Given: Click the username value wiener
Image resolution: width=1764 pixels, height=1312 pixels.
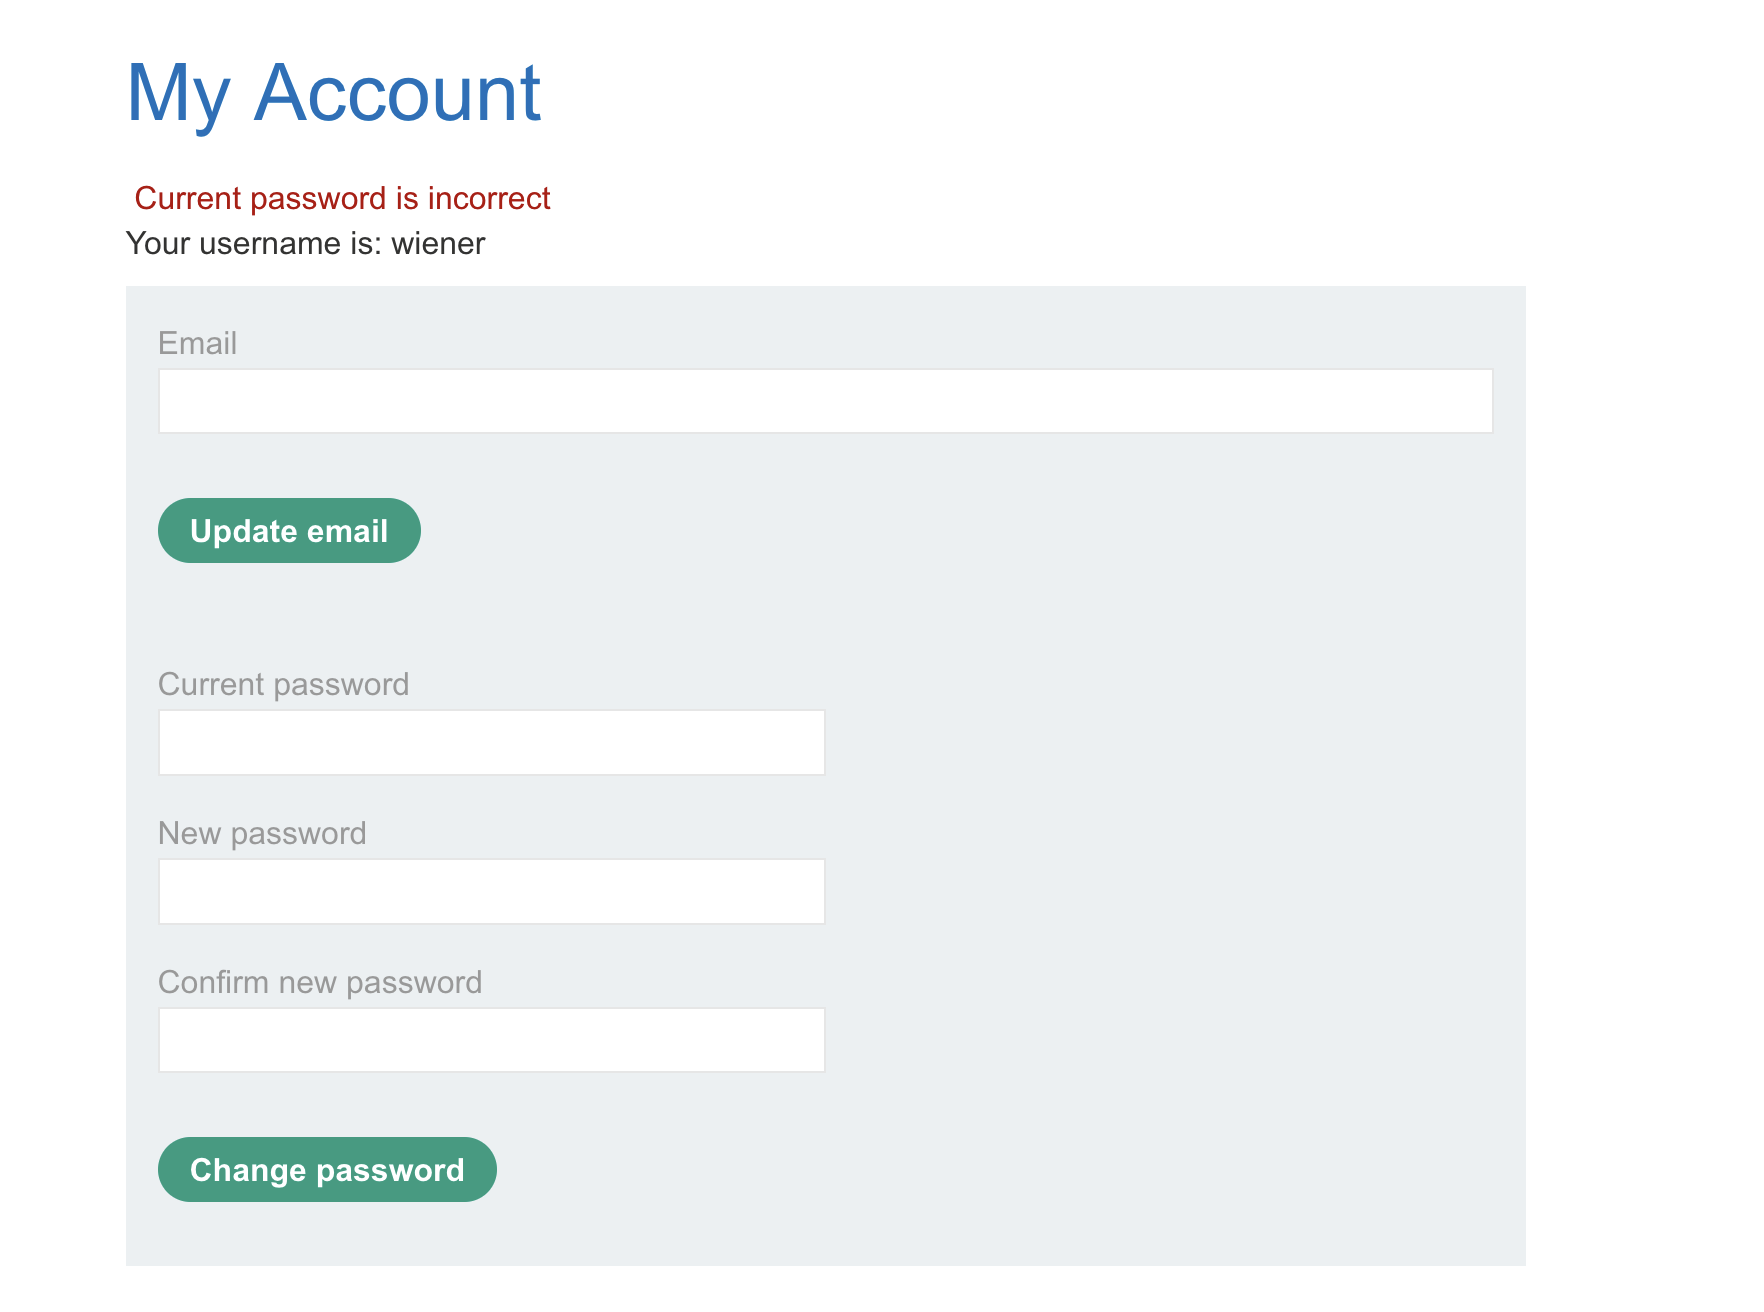Looking at the screenshot, I should (x=438, y=244).
